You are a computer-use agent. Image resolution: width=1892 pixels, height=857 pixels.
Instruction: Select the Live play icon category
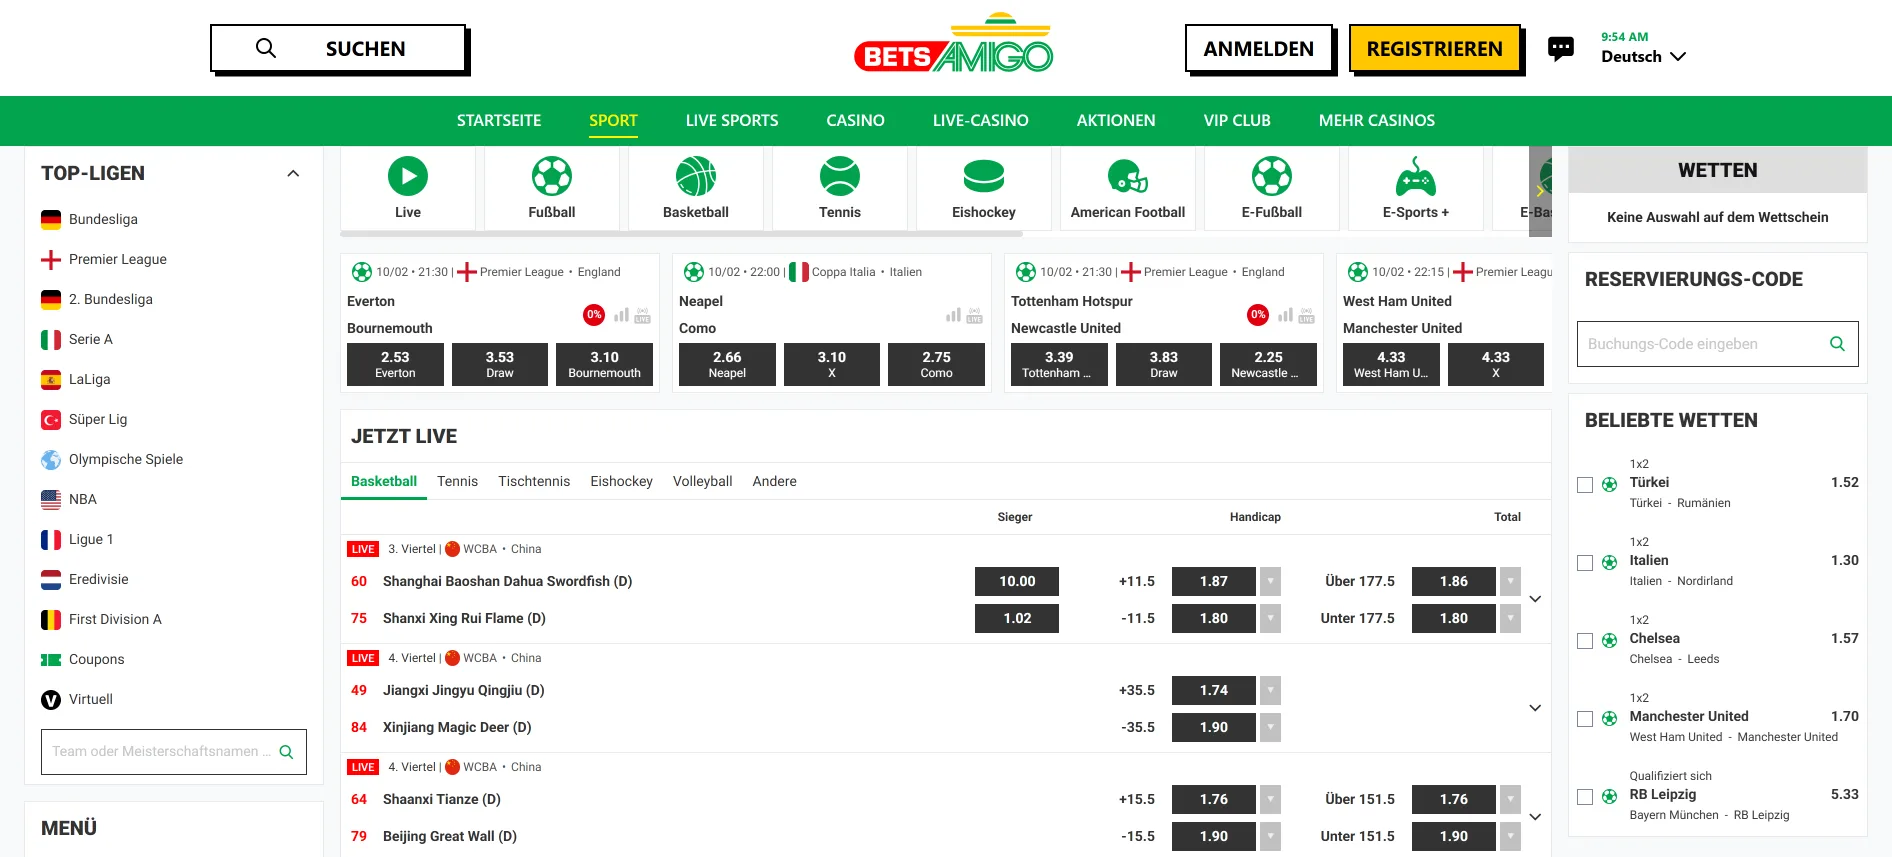pos(408,176)
